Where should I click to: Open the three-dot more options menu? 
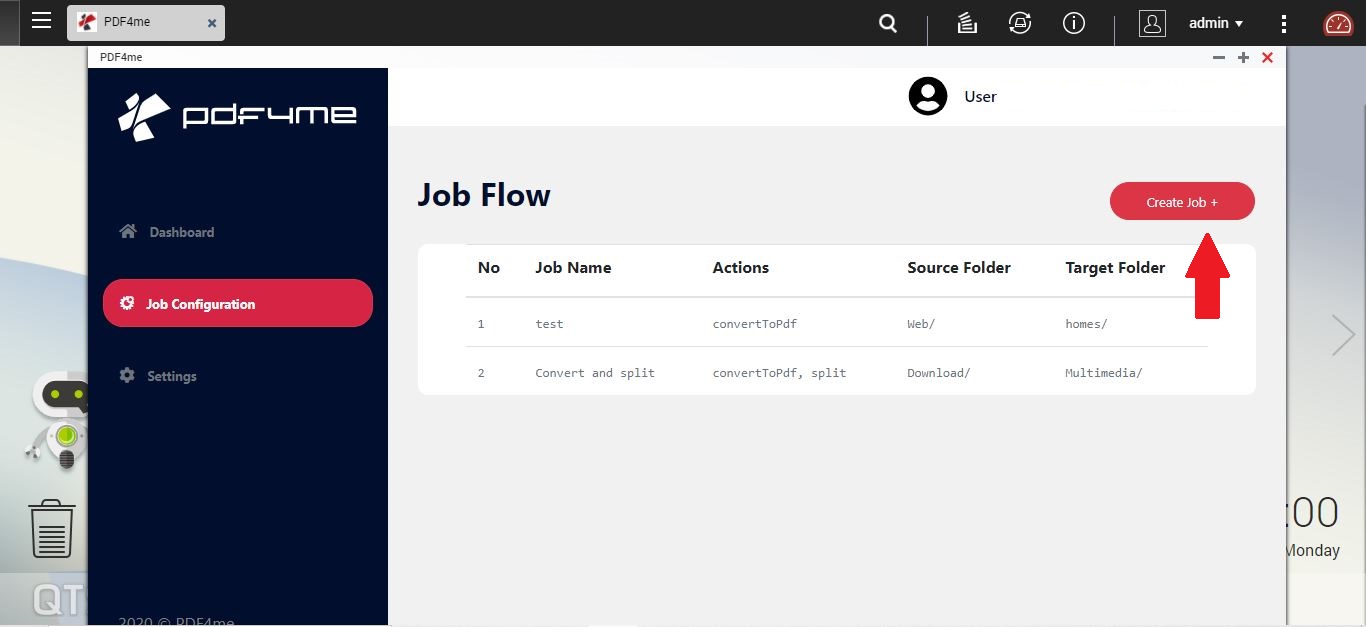click(x=1284, y=24)
